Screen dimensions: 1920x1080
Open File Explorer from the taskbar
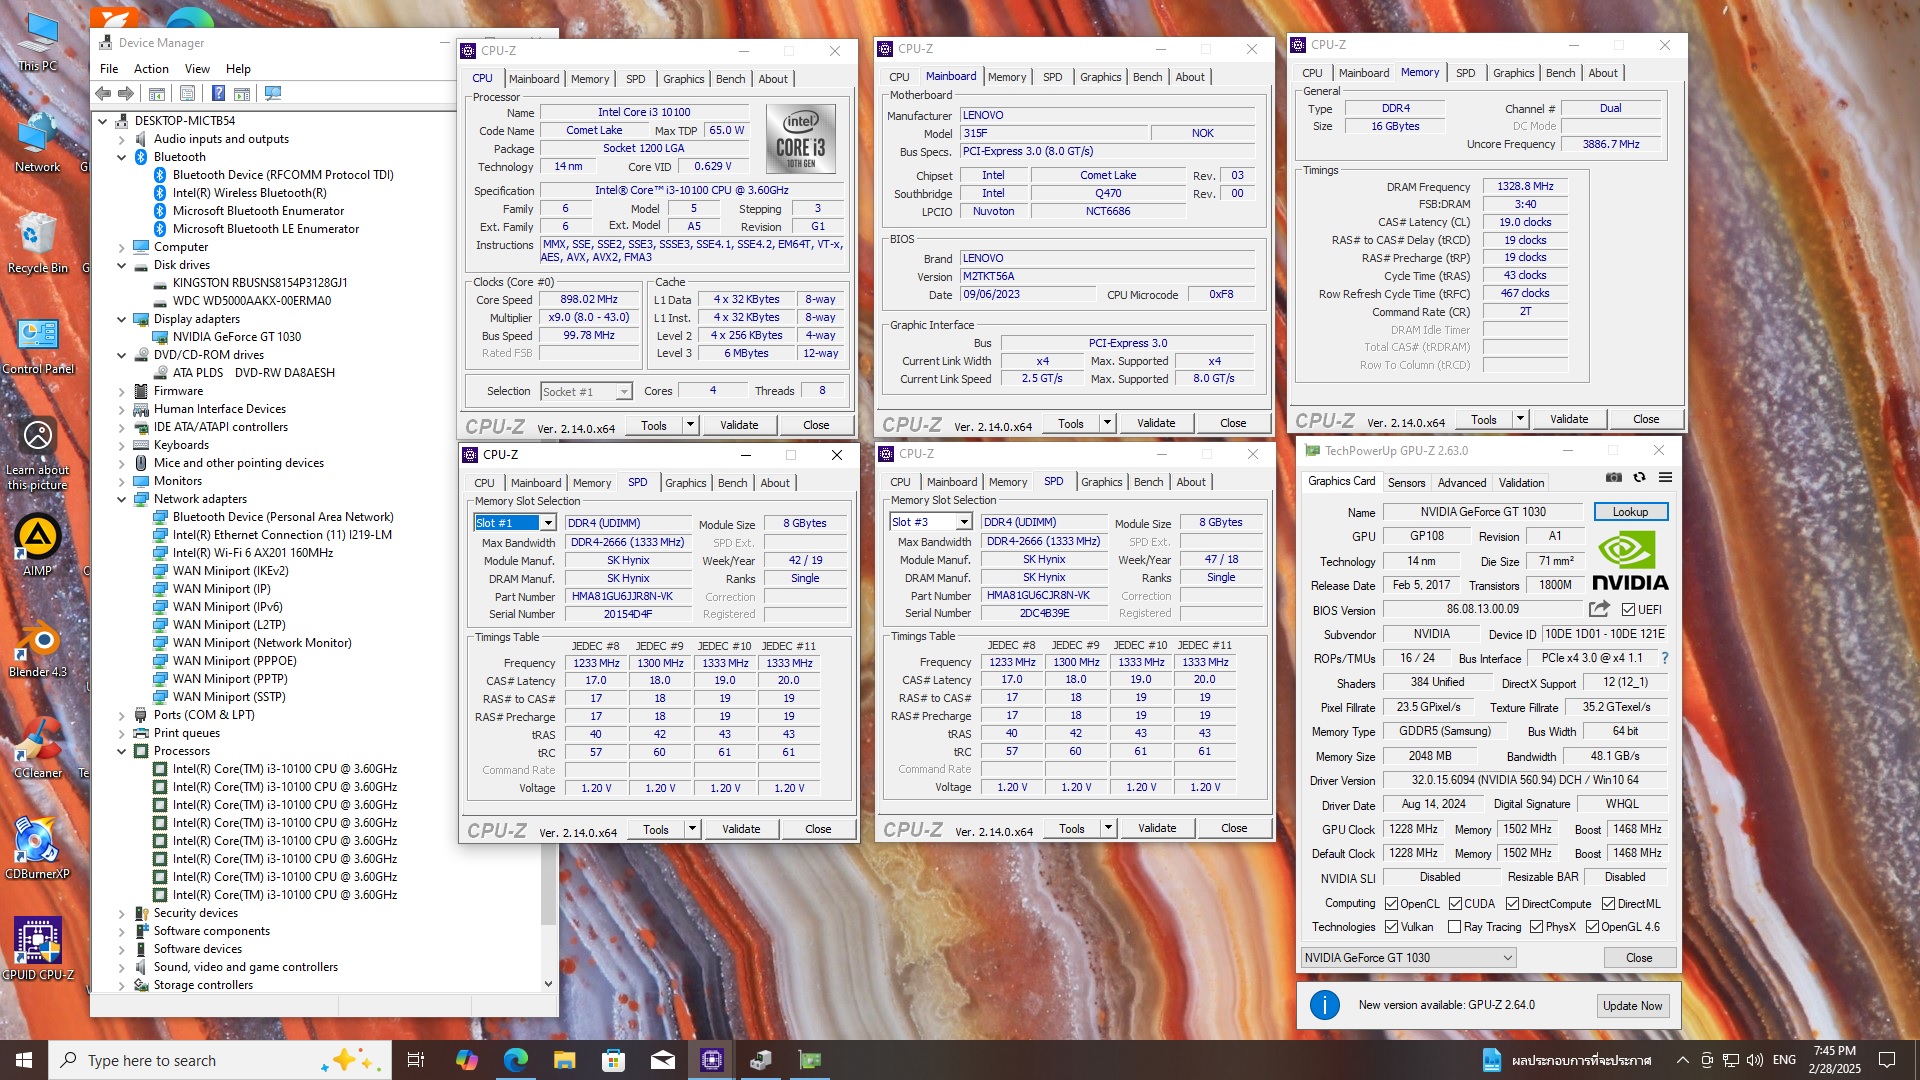[565, 1060]
